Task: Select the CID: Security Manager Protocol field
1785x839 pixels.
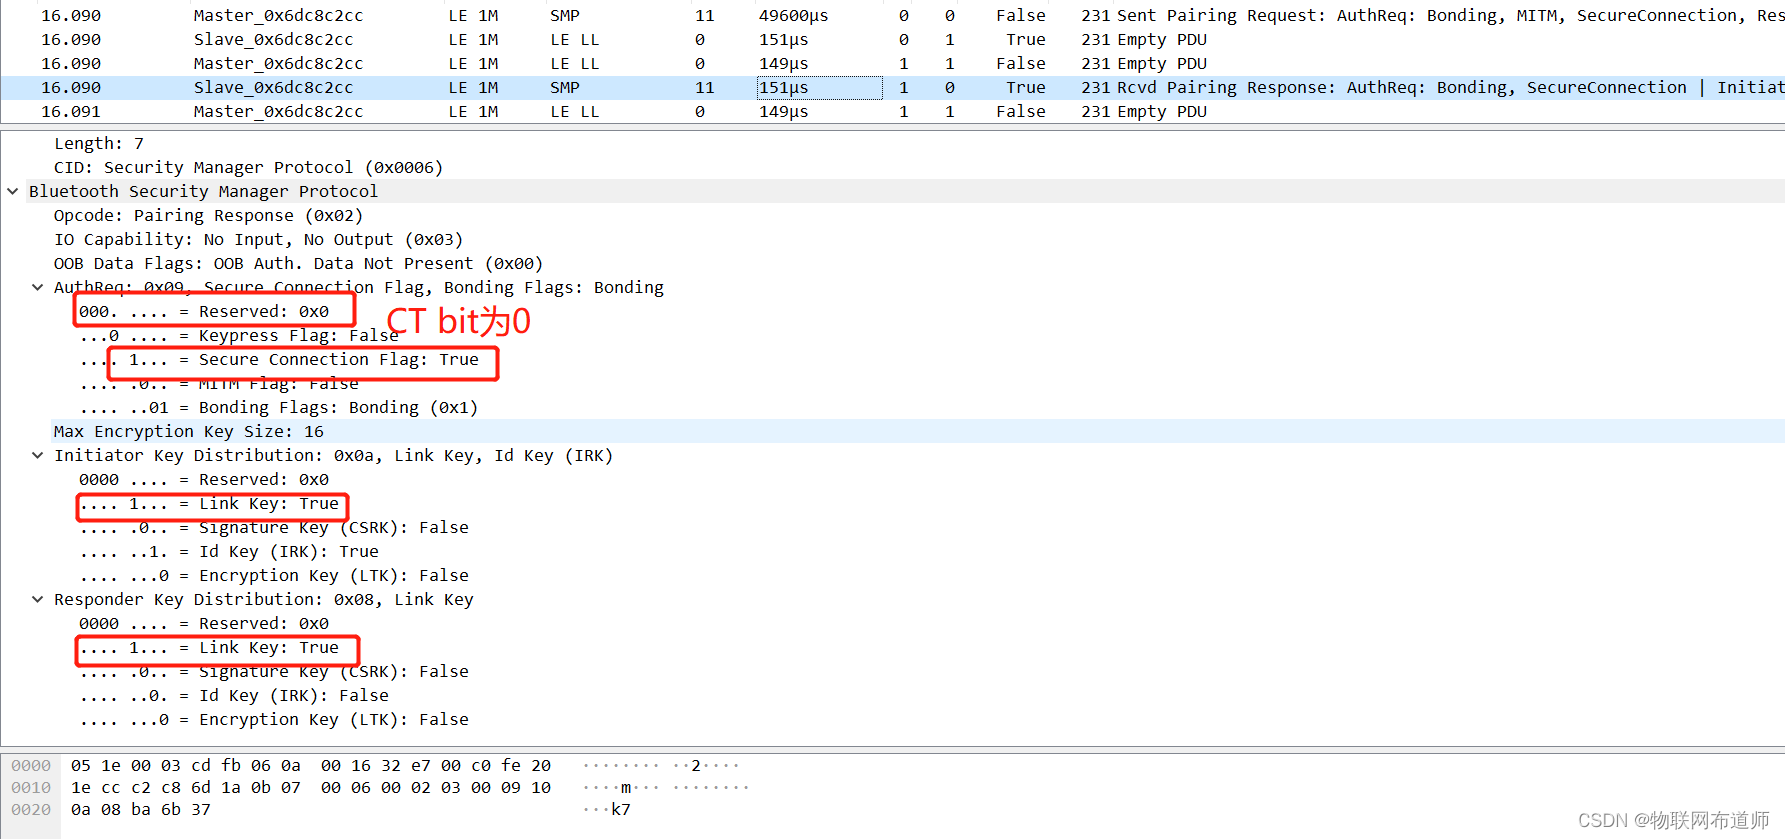Action: (248, 167)
